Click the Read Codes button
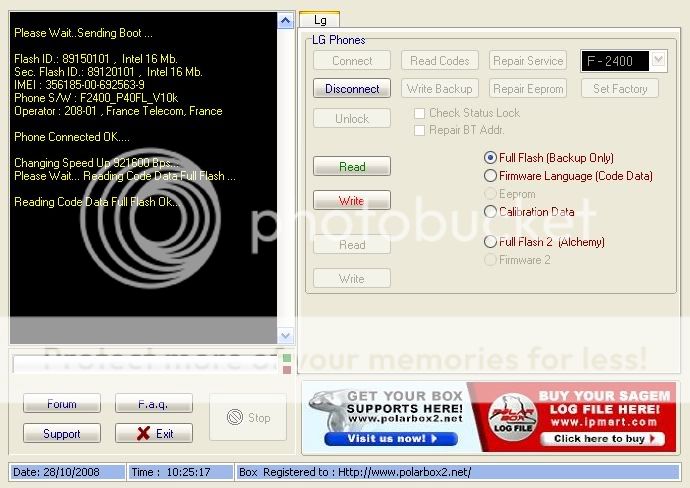This screenshot has height=488, width=690. point(440,61)
